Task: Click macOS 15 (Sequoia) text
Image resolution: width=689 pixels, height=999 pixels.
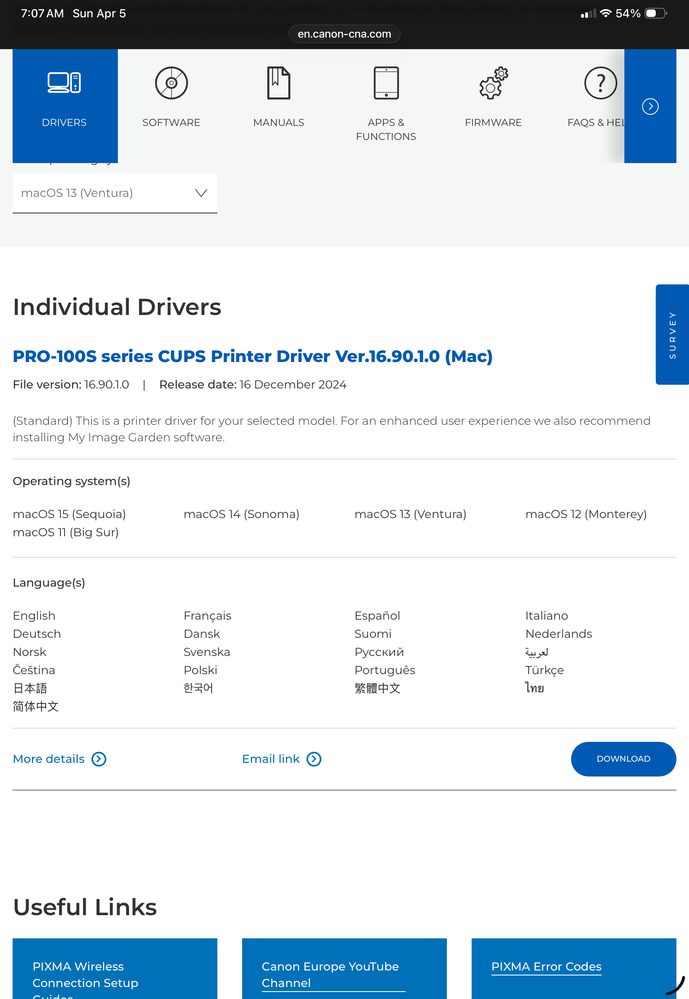Action: (x=69, y=514)
